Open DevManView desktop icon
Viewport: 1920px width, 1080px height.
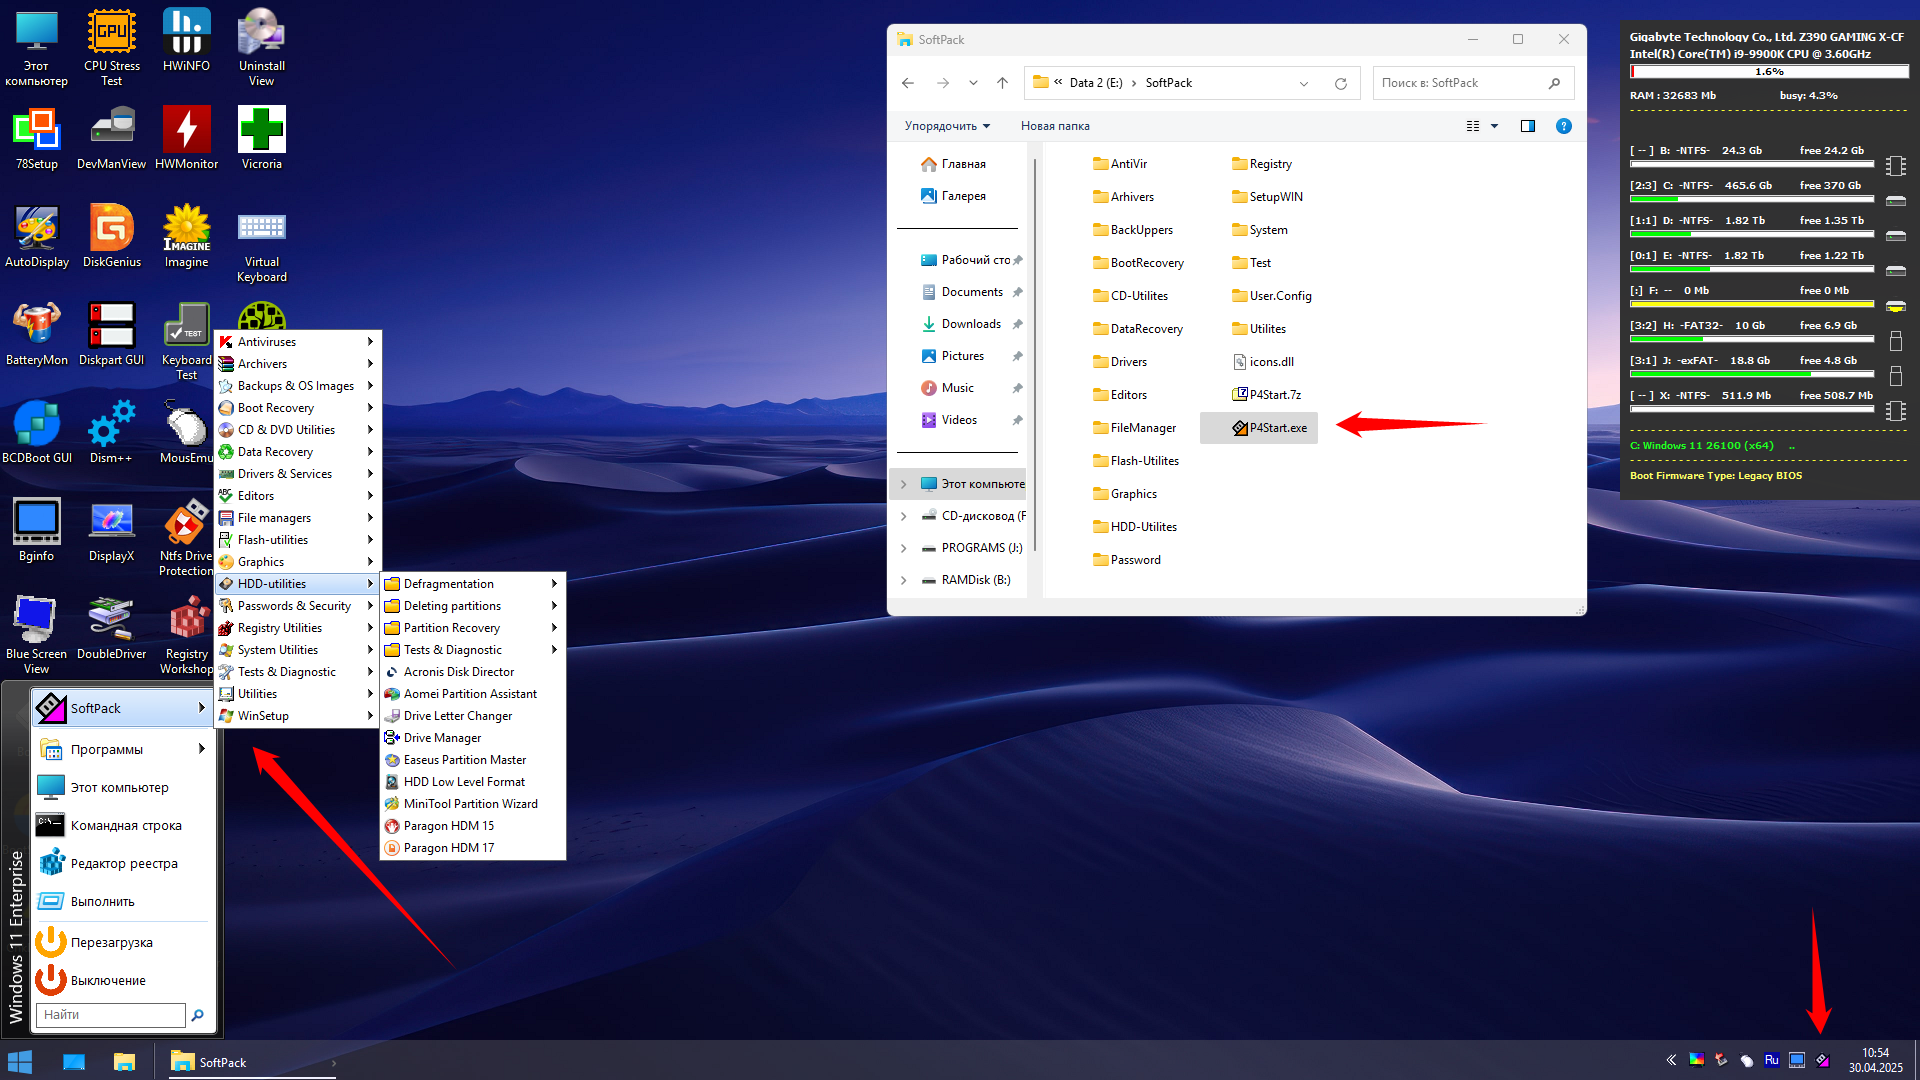[111, 138]
